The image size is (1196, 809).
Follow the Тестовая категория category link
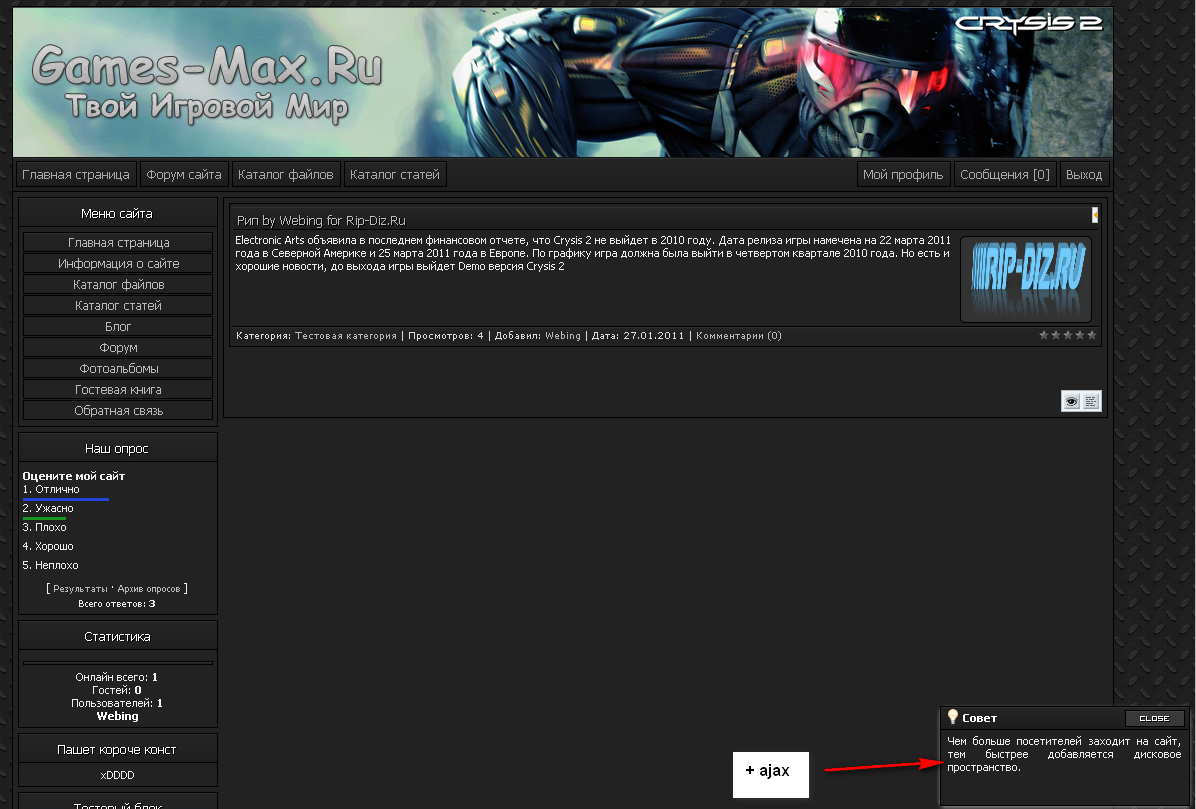[x=346, y=335]
